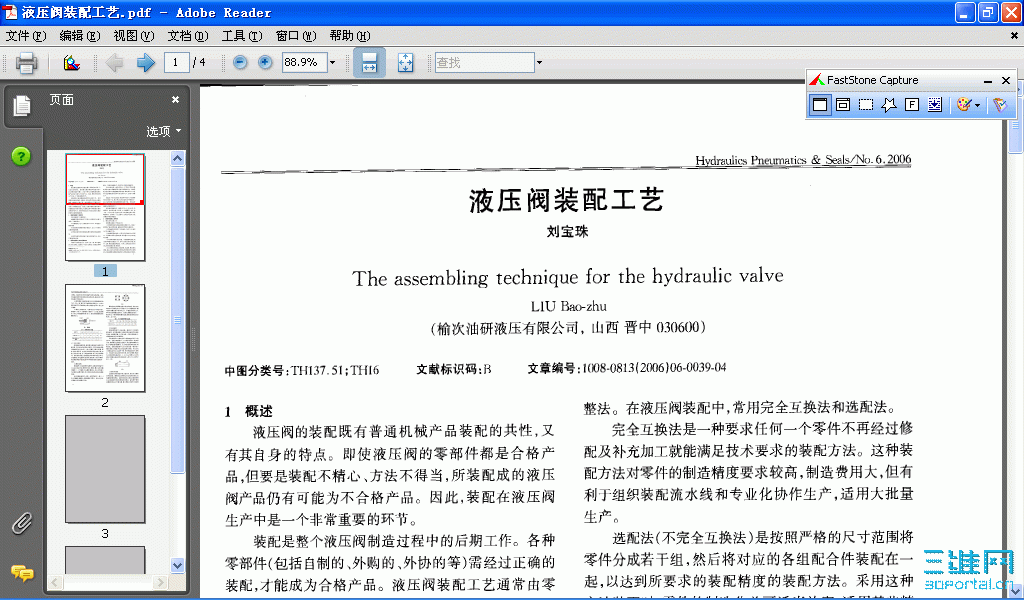
Task: Close the PDF document with menu-bar X
Action: (x=1014, y=36)
